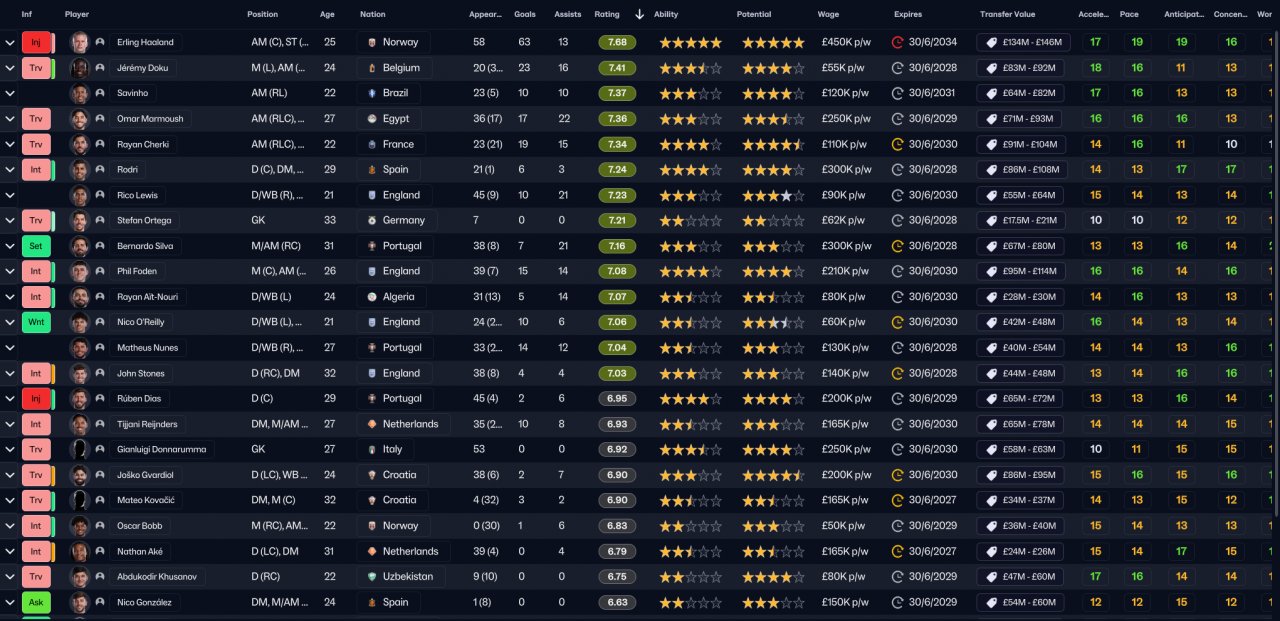Click Bernardo Silva's green Set status badge
The width and height of the screenshot is (1280, 621).
point(36,246)
